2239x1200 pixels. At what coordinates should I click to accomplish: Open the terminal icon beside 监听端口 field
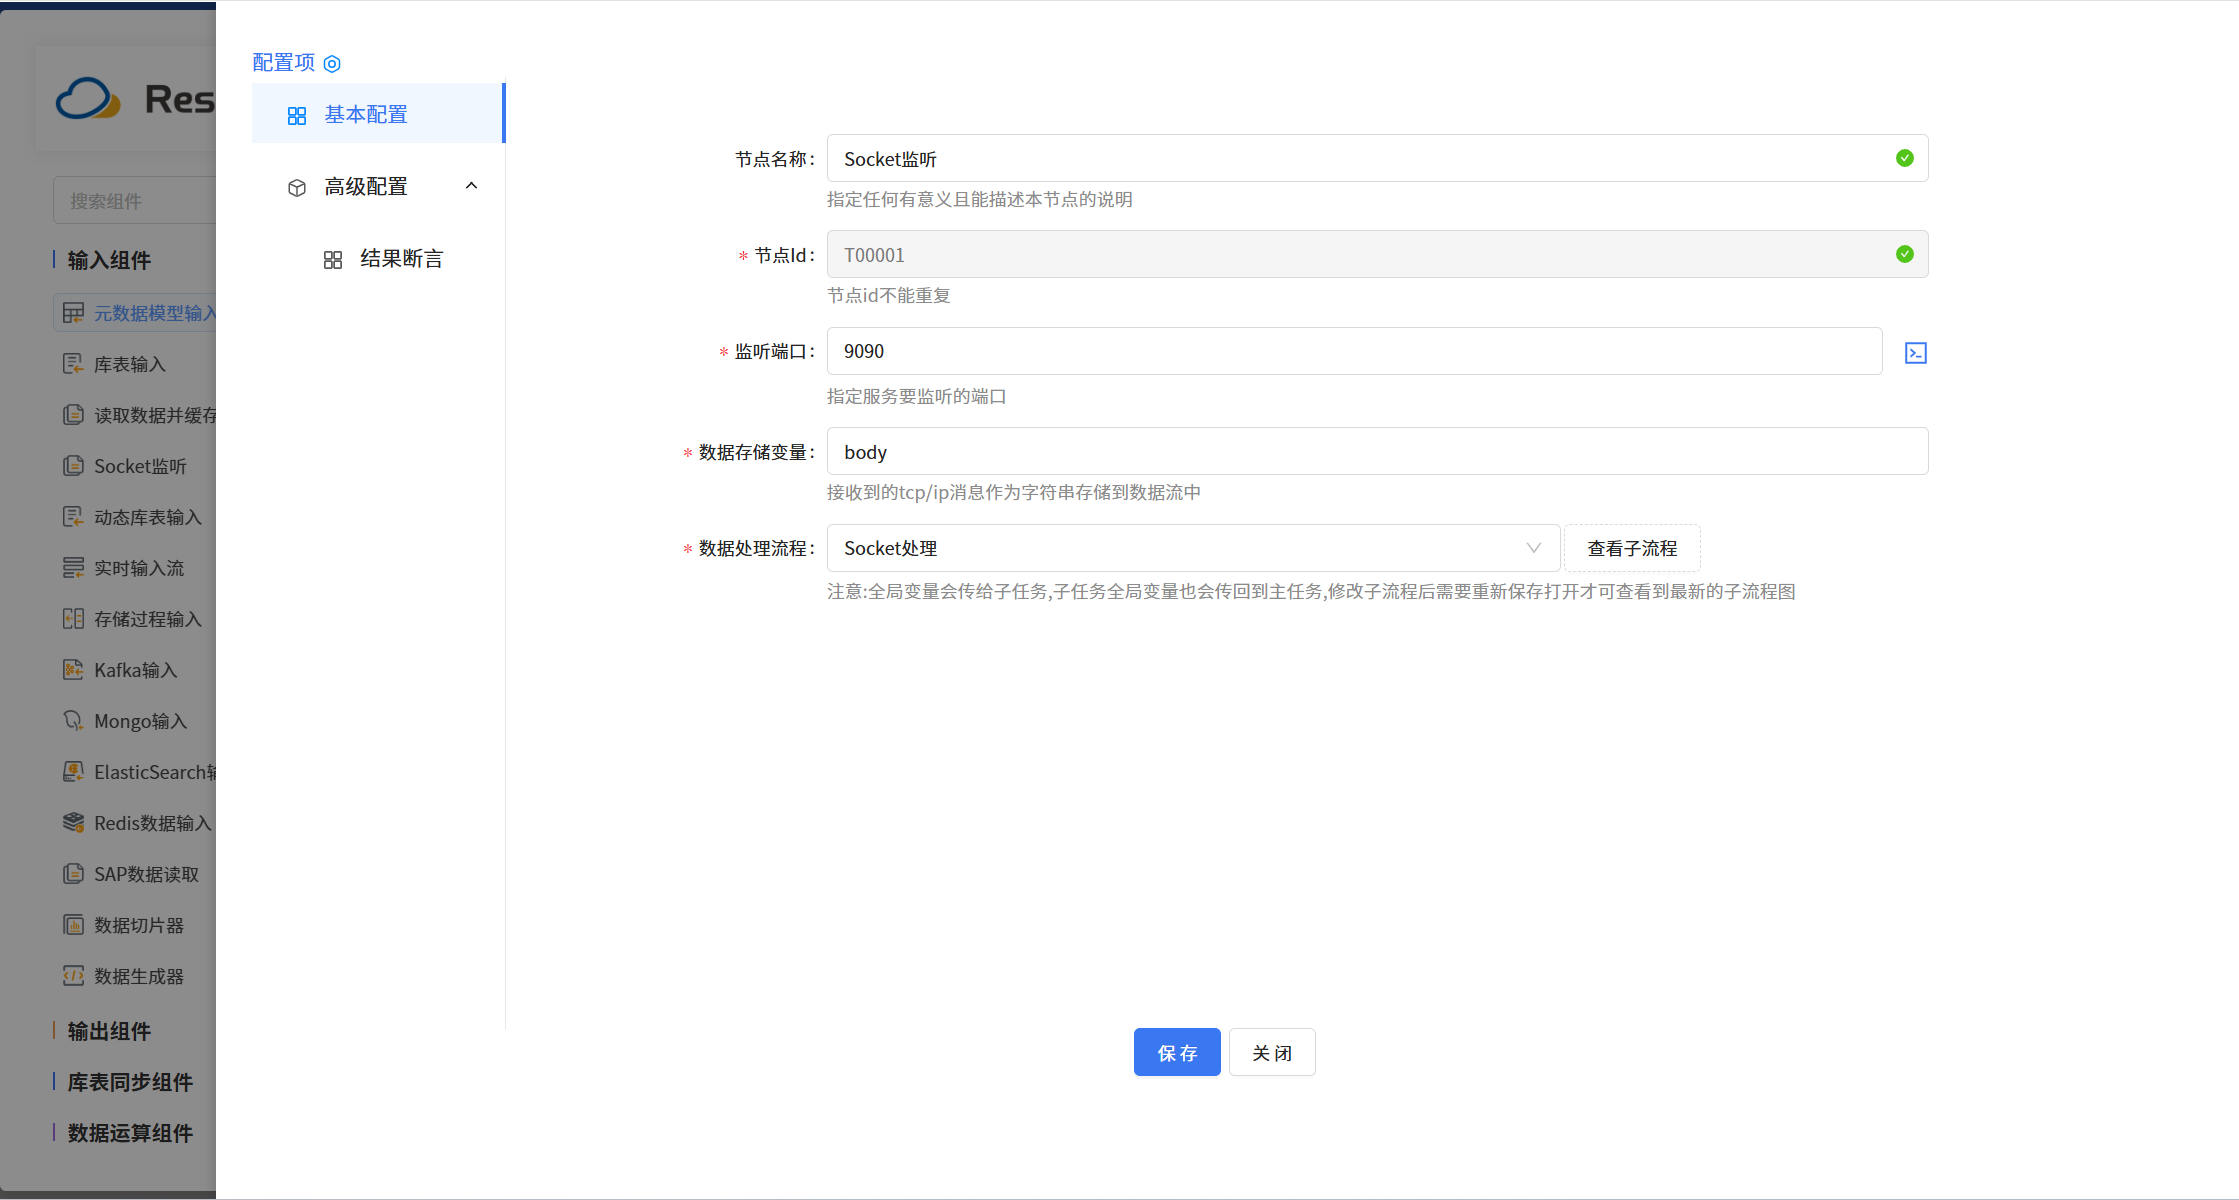[1915, 352]
